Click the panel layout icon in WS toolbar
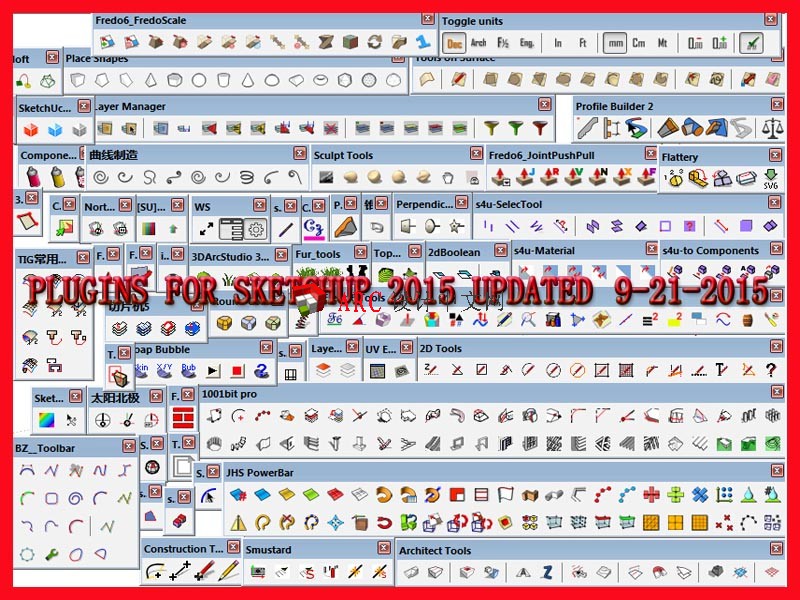 click(x=231, y=229)
